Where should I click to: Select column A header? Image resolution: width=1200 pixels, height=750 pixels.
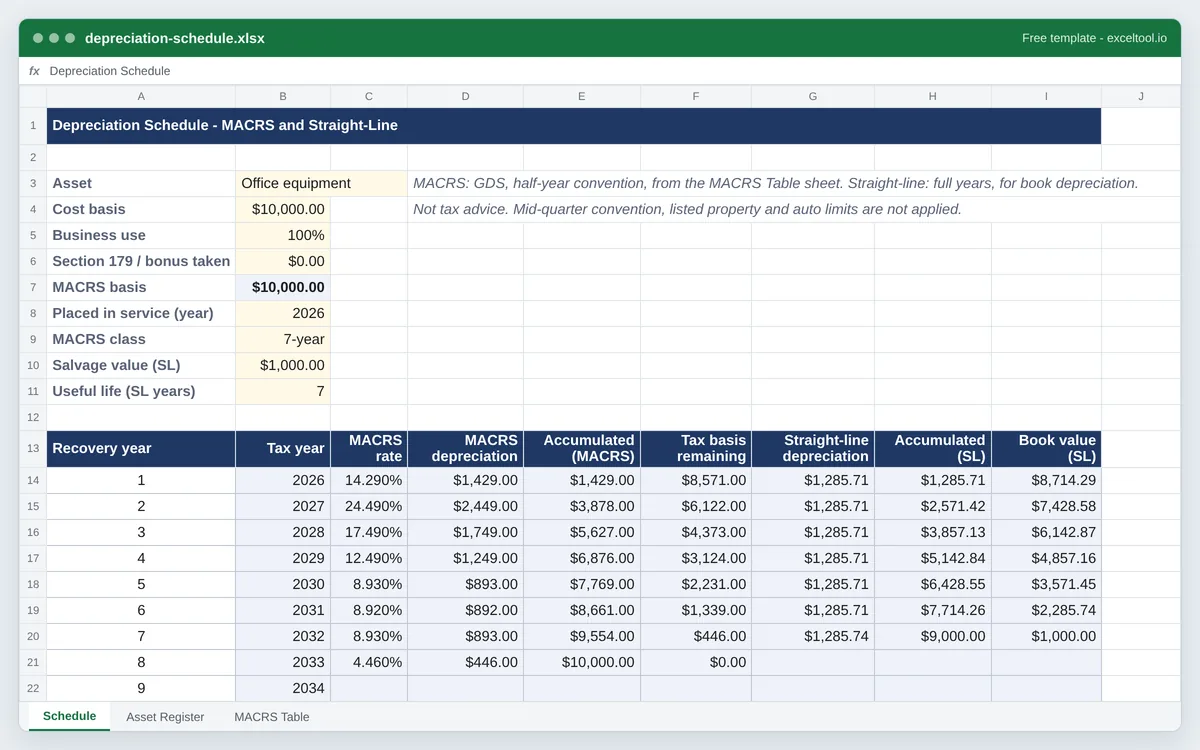pyautogui.click(x=141, y=96)
